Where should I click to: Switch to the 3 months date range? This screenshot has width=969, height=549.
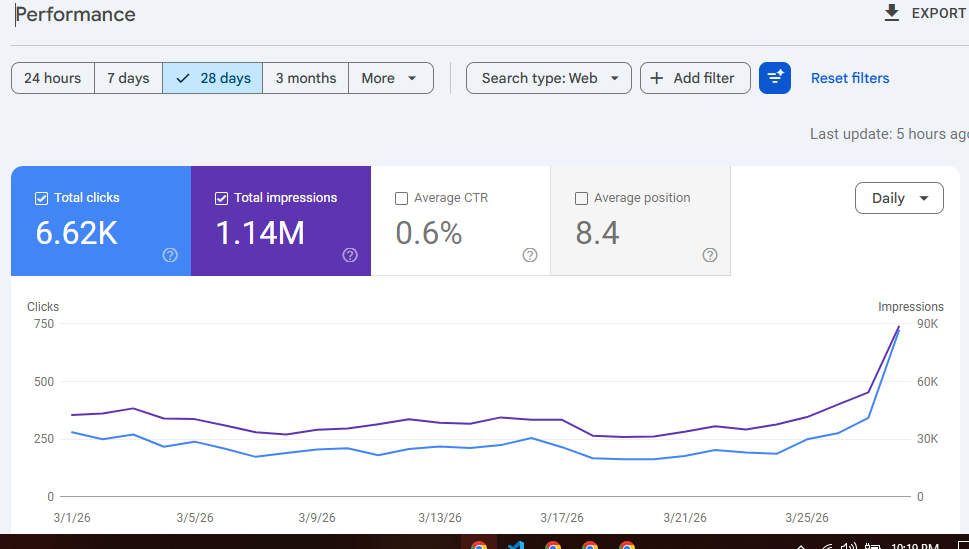click(305, 78)
